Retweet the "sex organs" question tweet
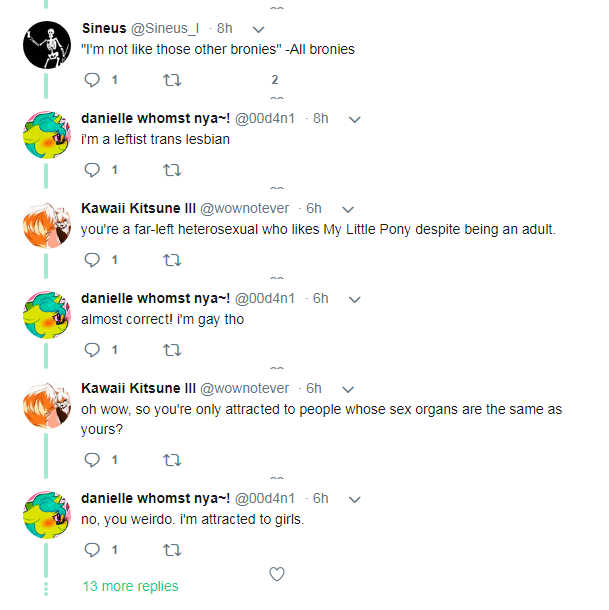Viewport: 609px width, 610px height. coord(172,460)
